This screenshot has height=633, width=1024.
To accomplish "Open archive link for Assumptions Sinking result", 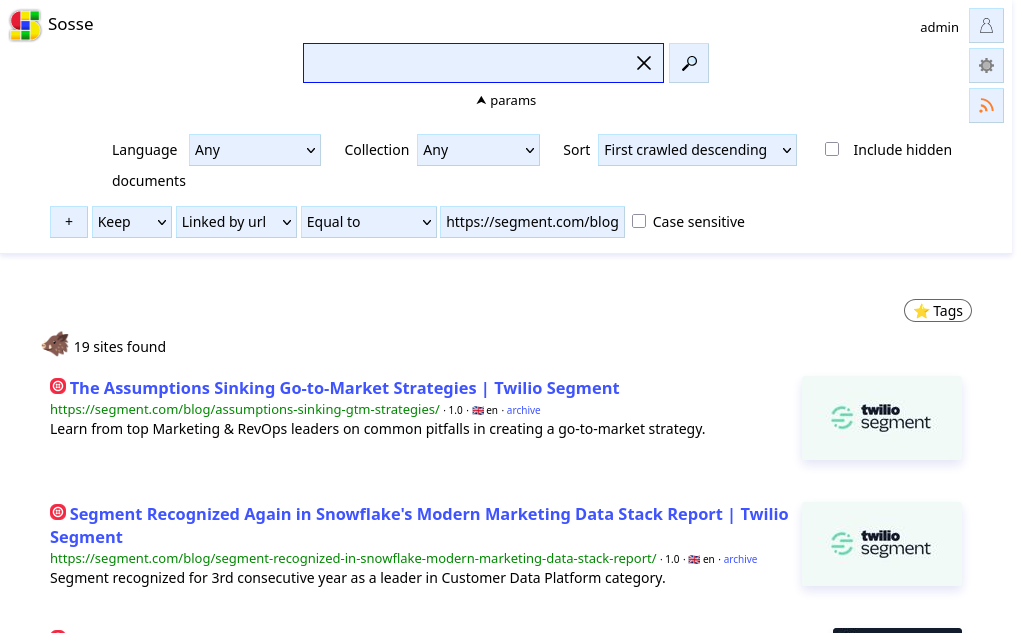I will [523, 410].
